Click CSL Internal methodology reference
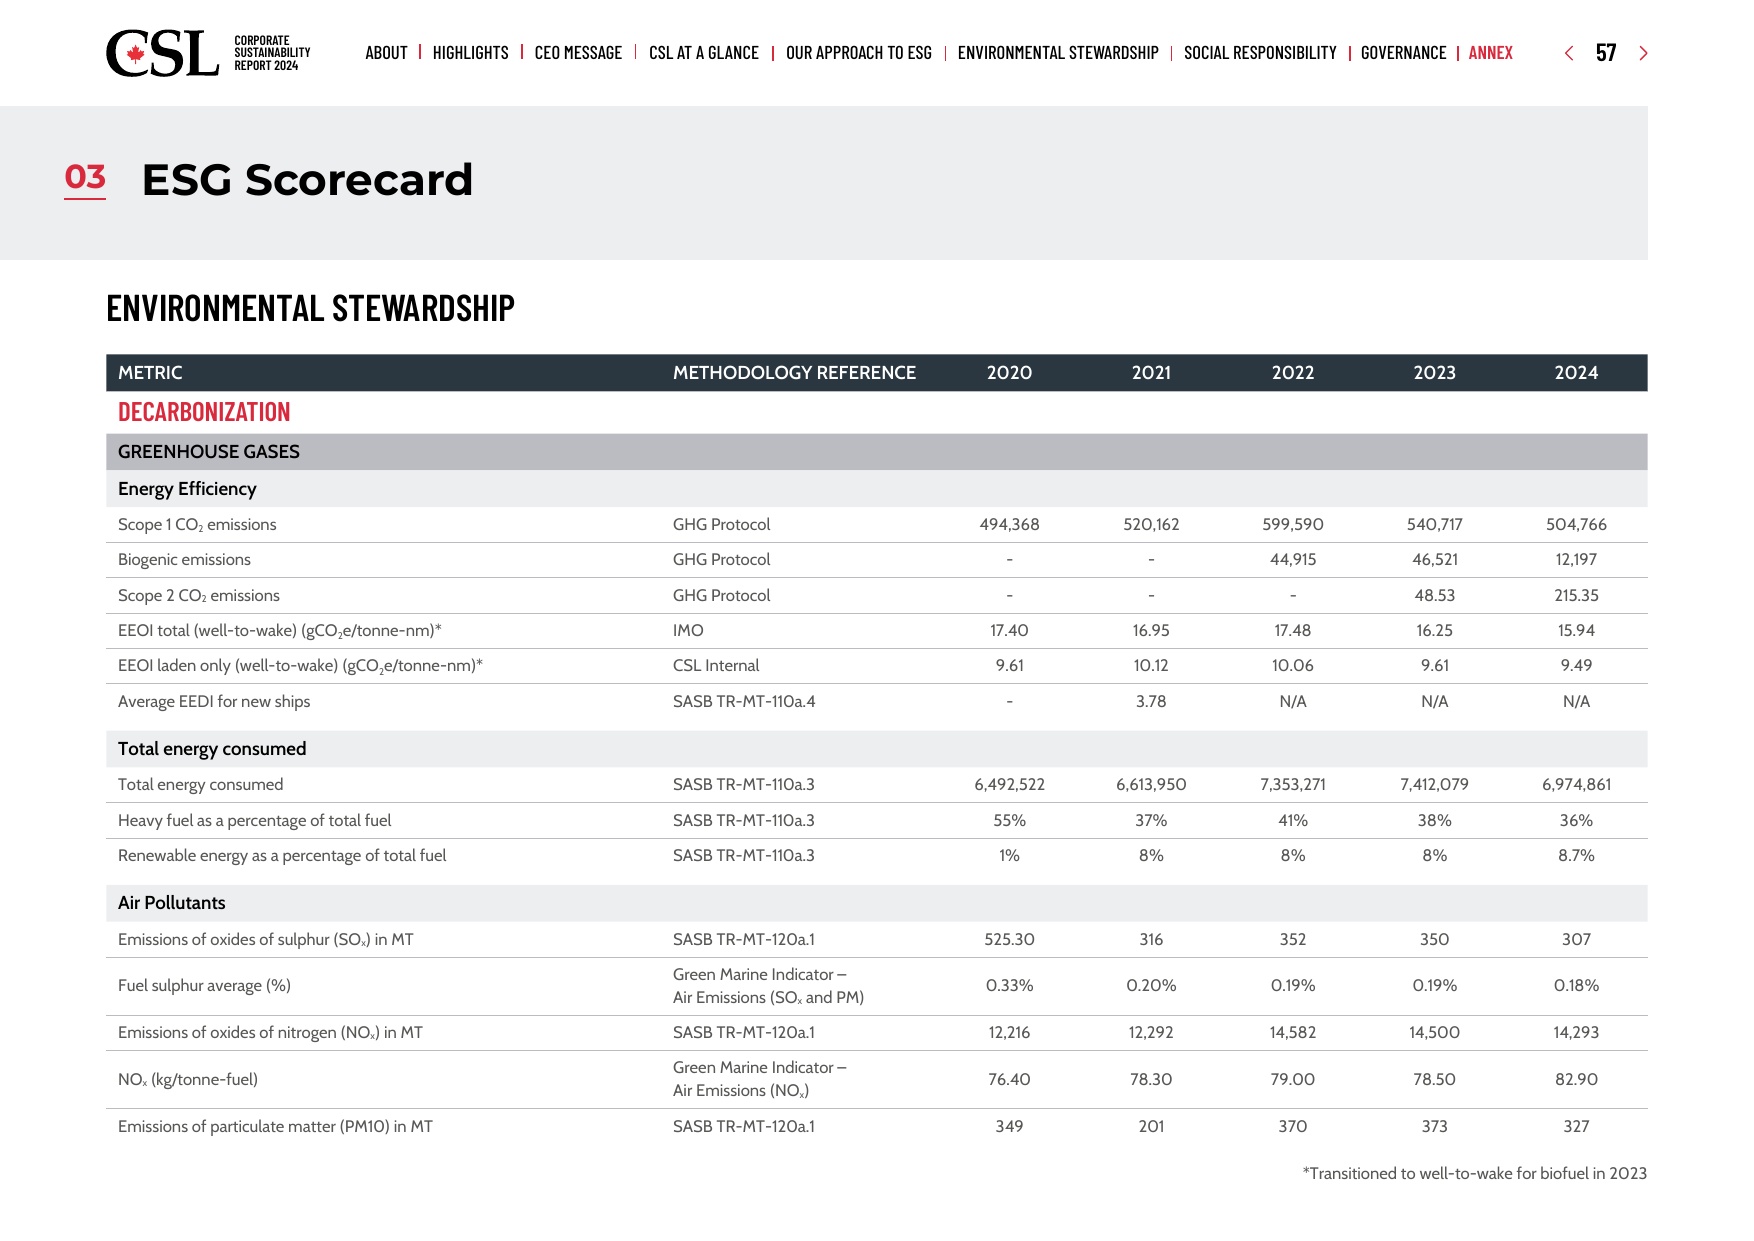1754x1241 pixels. [x=716, y=666]
